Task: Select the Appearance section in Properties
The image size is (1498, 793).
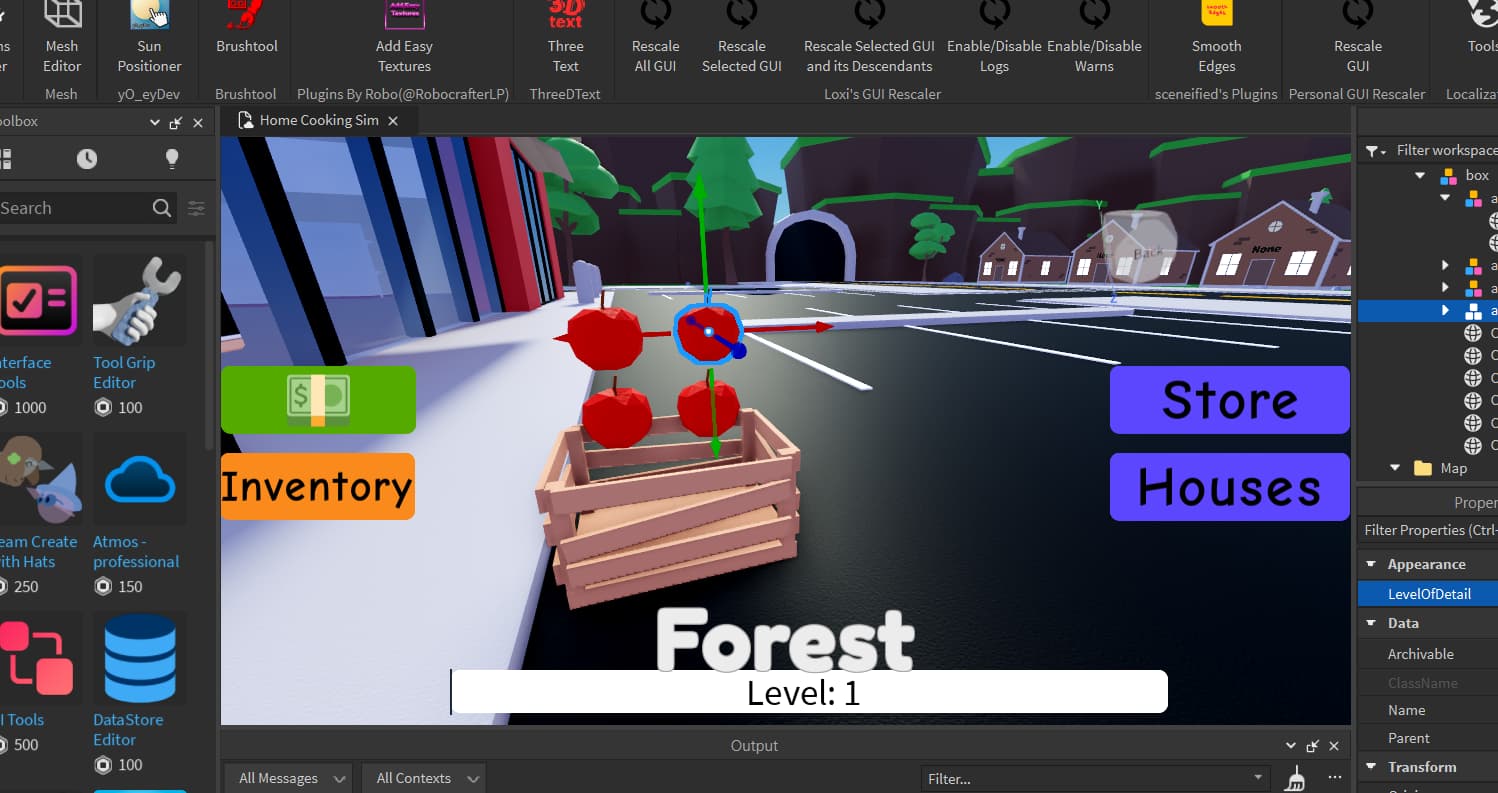Action: point(1416,564)
